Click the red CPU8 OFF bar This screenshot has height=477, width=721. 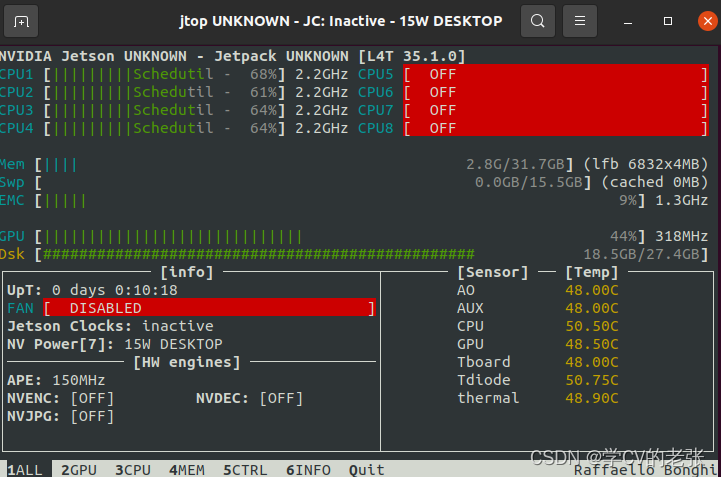(555, 128)
